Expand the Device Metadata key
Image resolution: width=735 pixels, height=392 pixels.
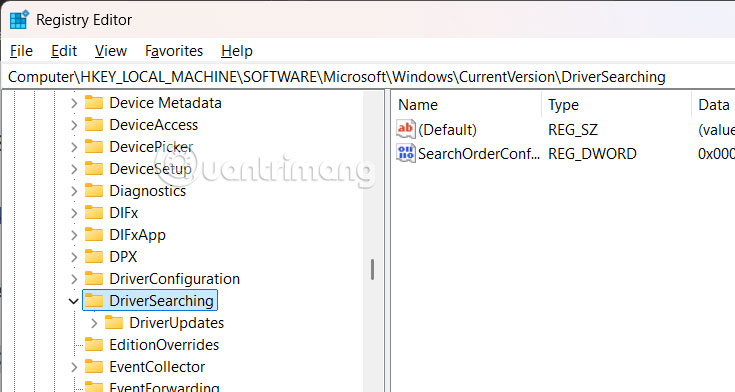[74, 103]
